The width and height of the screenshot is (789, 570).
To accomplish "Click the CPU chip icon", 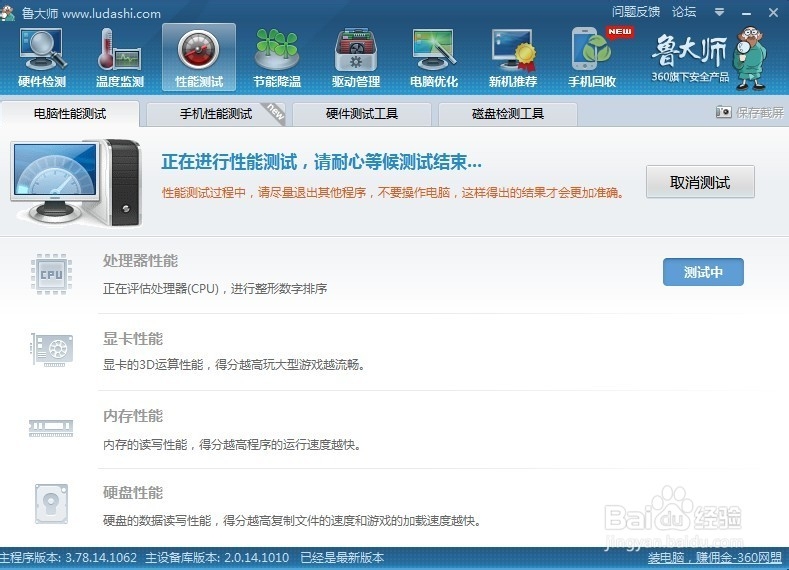I will (51, 274).
